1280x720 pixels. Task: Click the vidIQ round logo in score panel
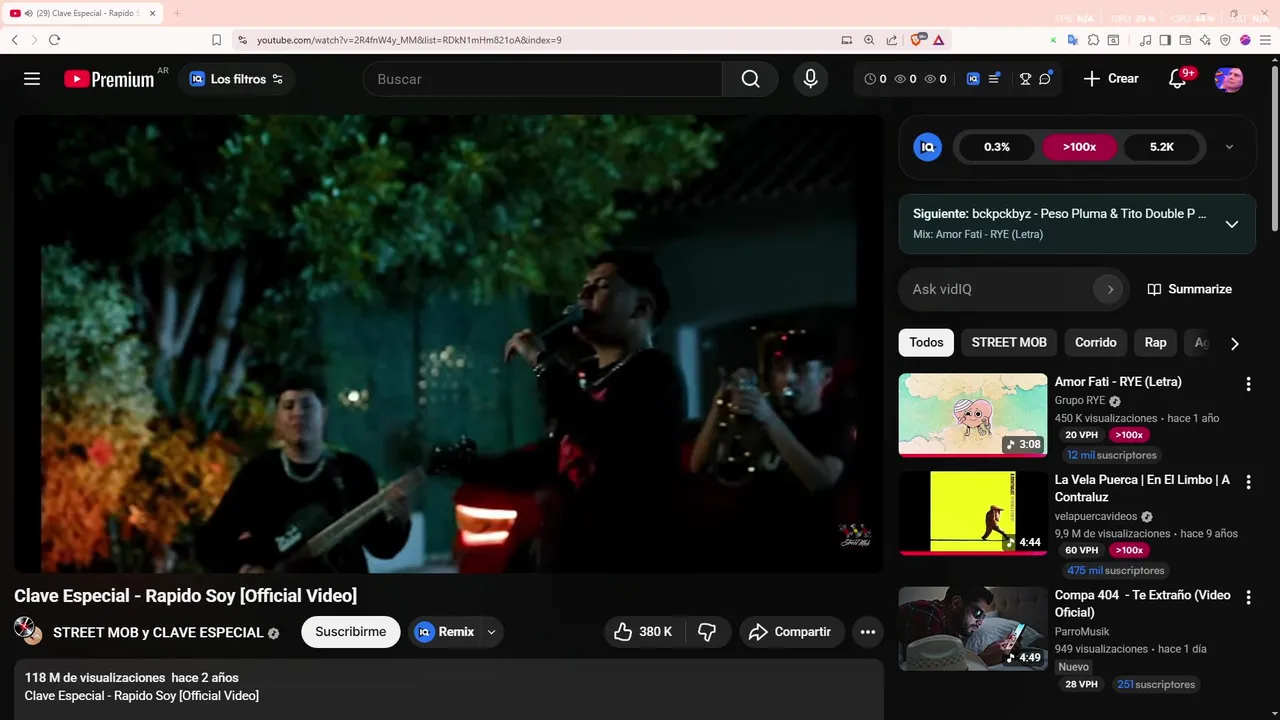928,147
